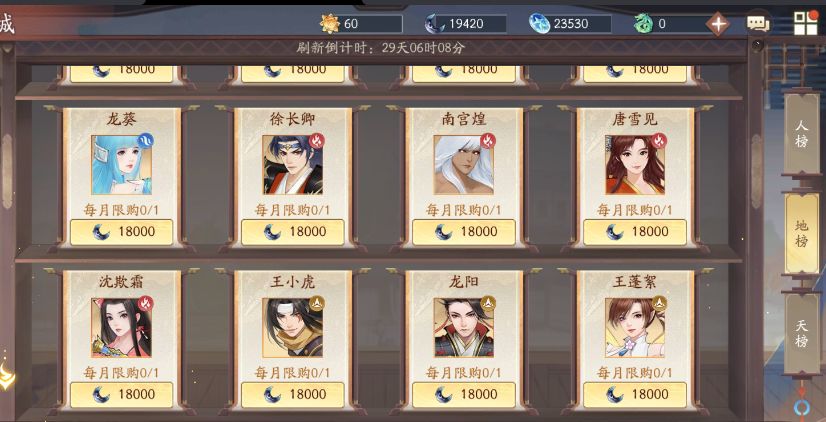Switch to the 地榜 tab
The height and width of the screenshot is (422, 826).
(x=801, y=233)
